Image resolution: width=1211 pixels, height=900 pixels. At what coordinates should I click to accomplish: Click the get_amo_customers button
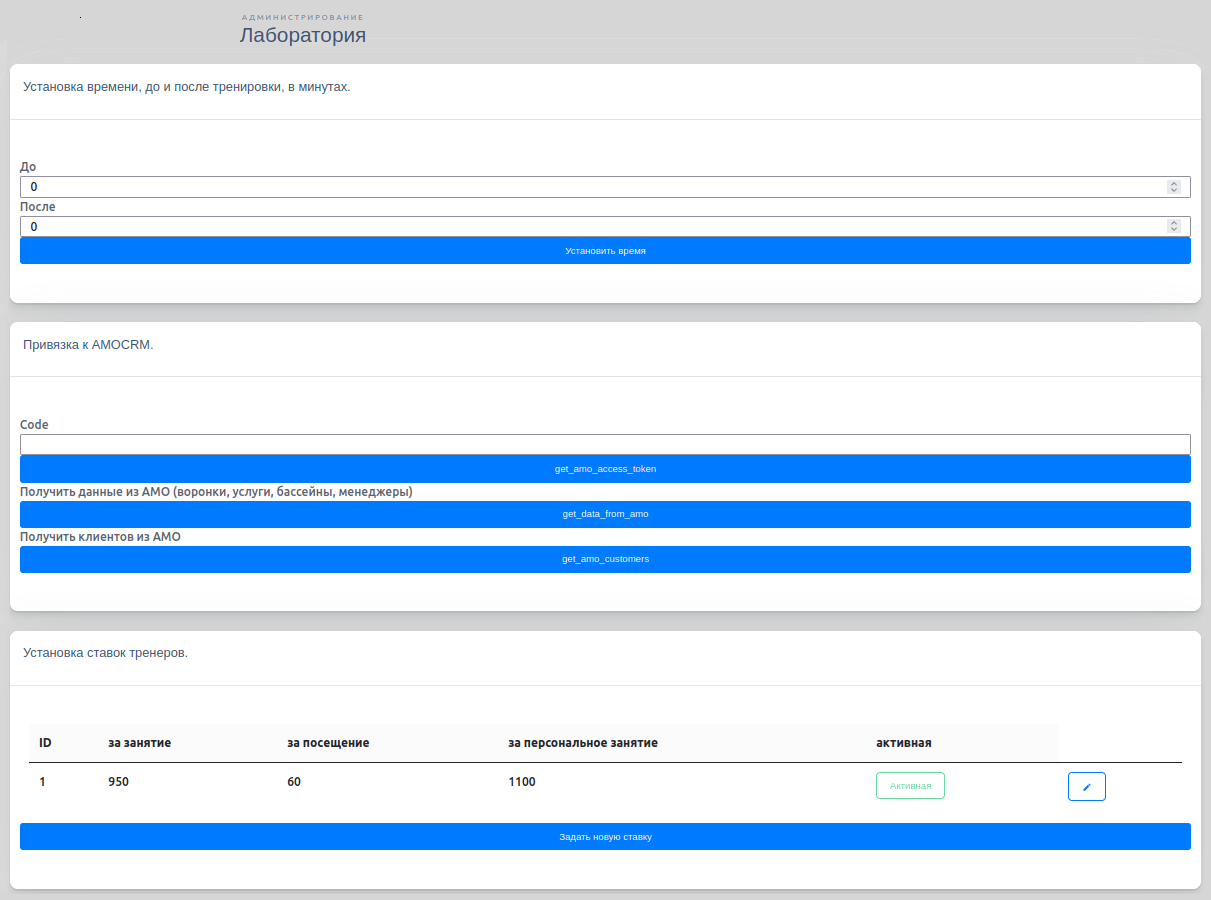pyautogui.click(x=605, y=559)
